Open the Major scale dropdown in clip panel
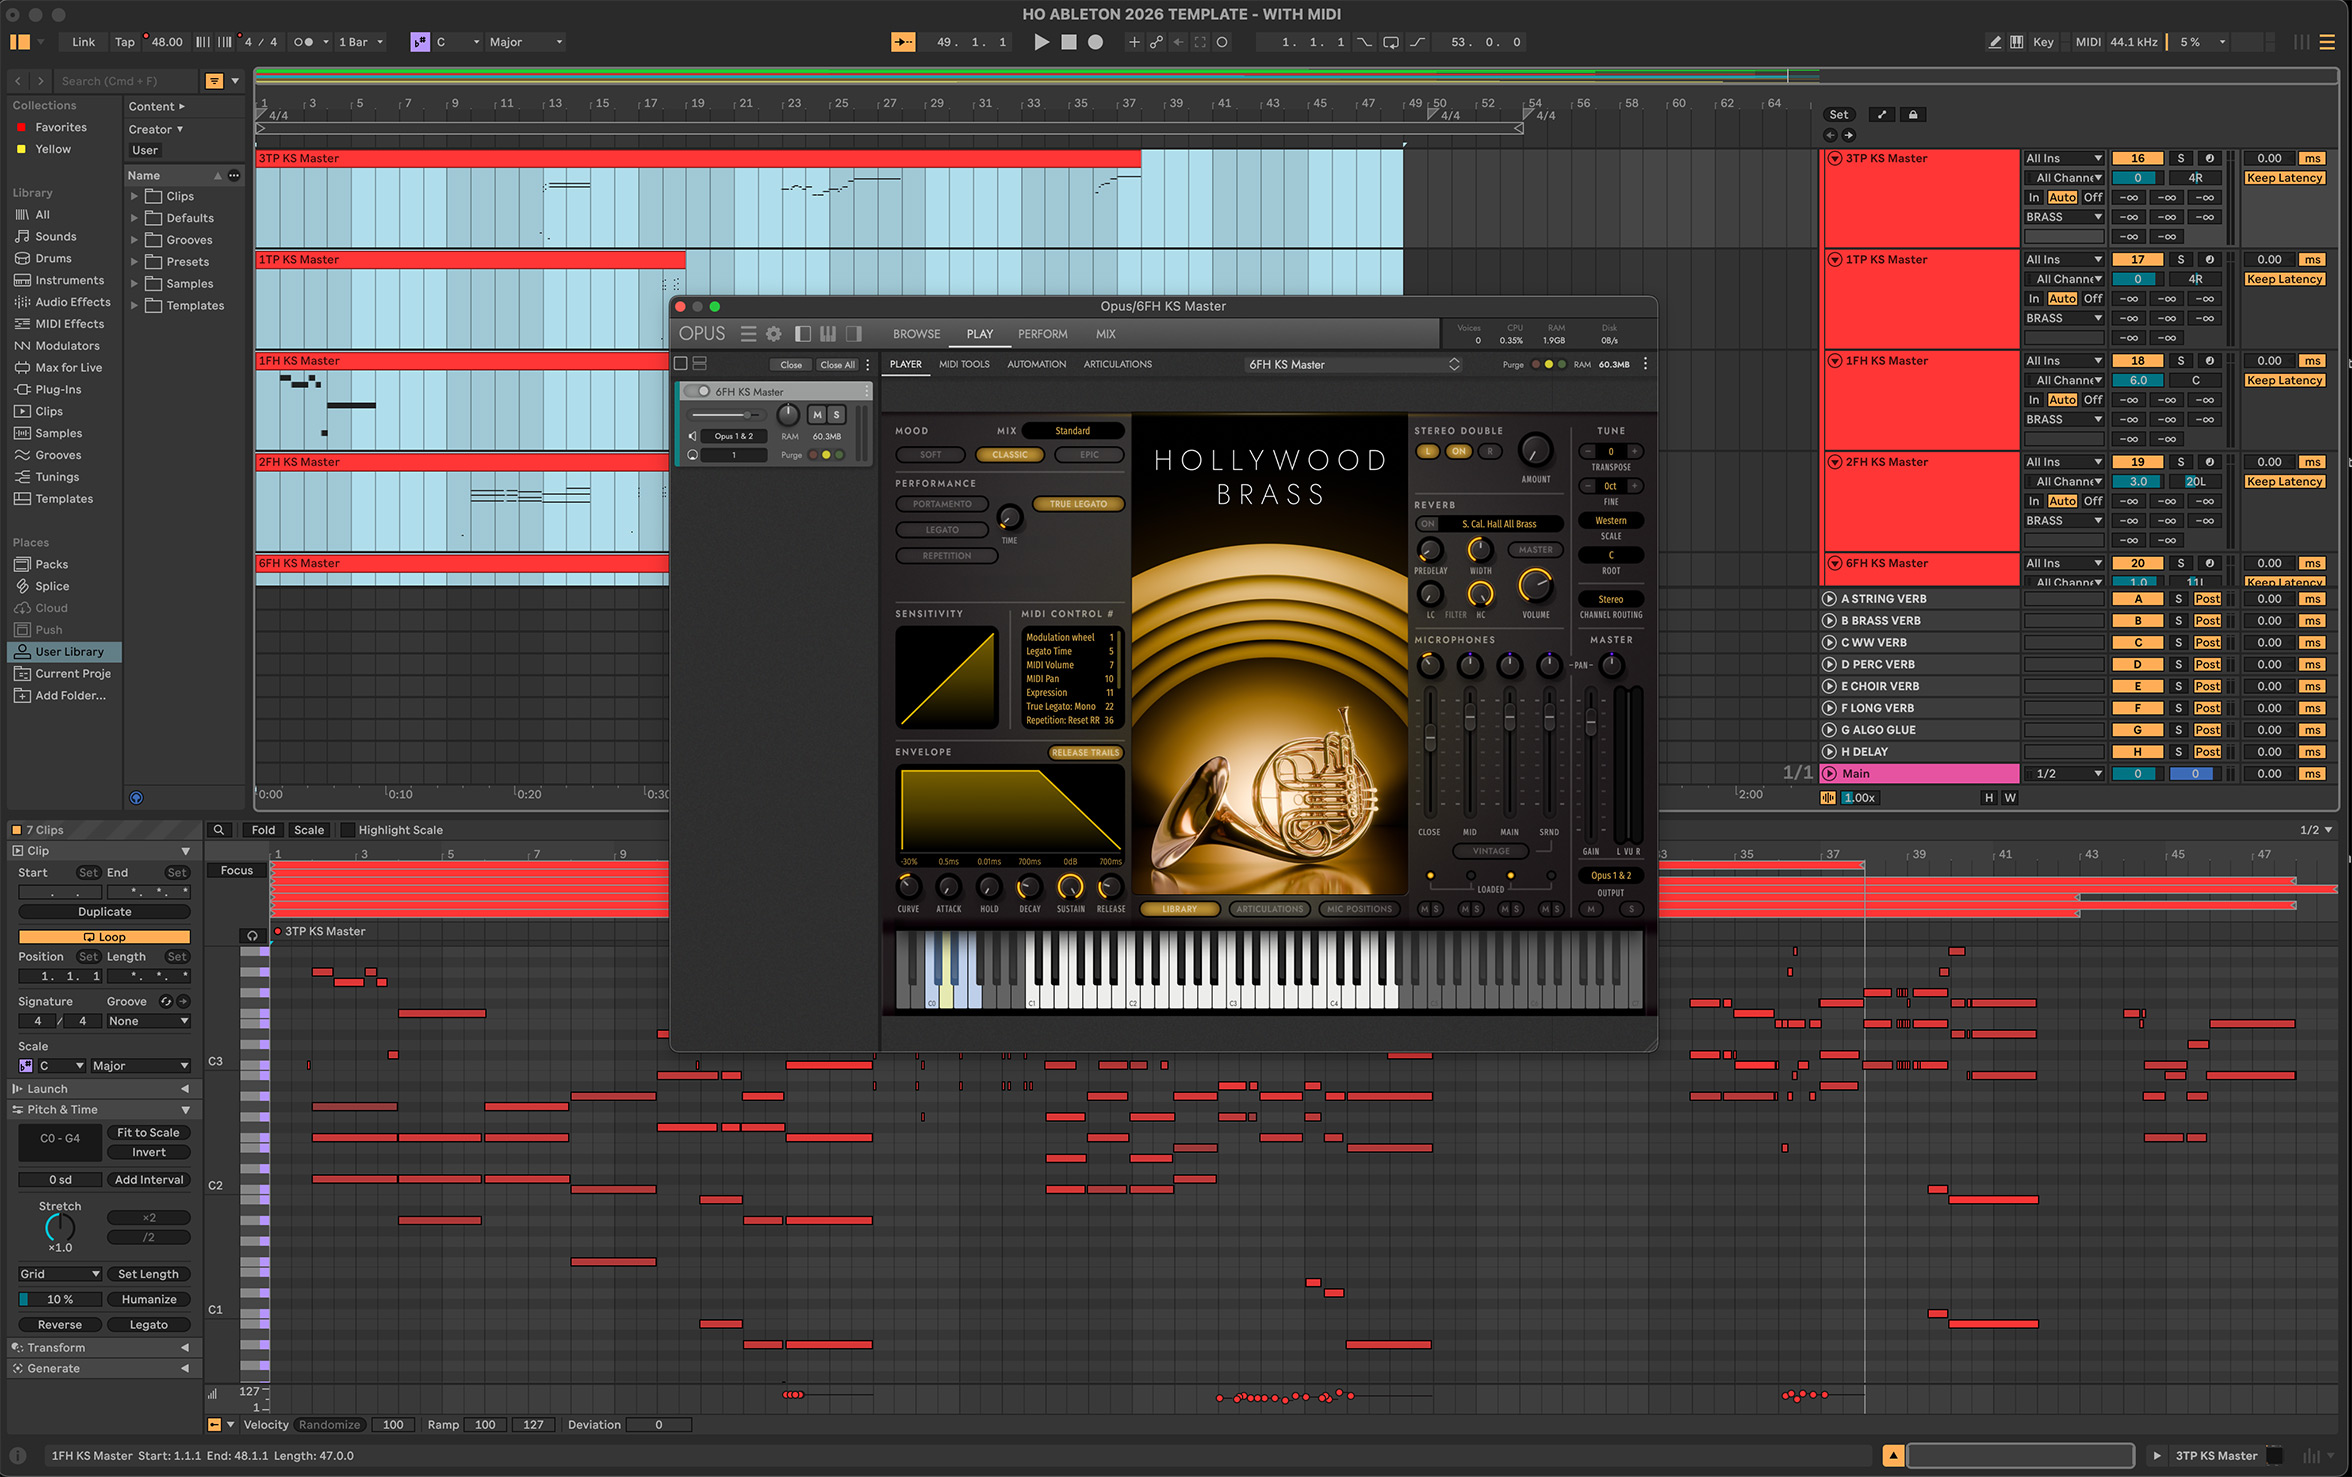Viewport: 2352px width, 1477px height. (140, 1066)
